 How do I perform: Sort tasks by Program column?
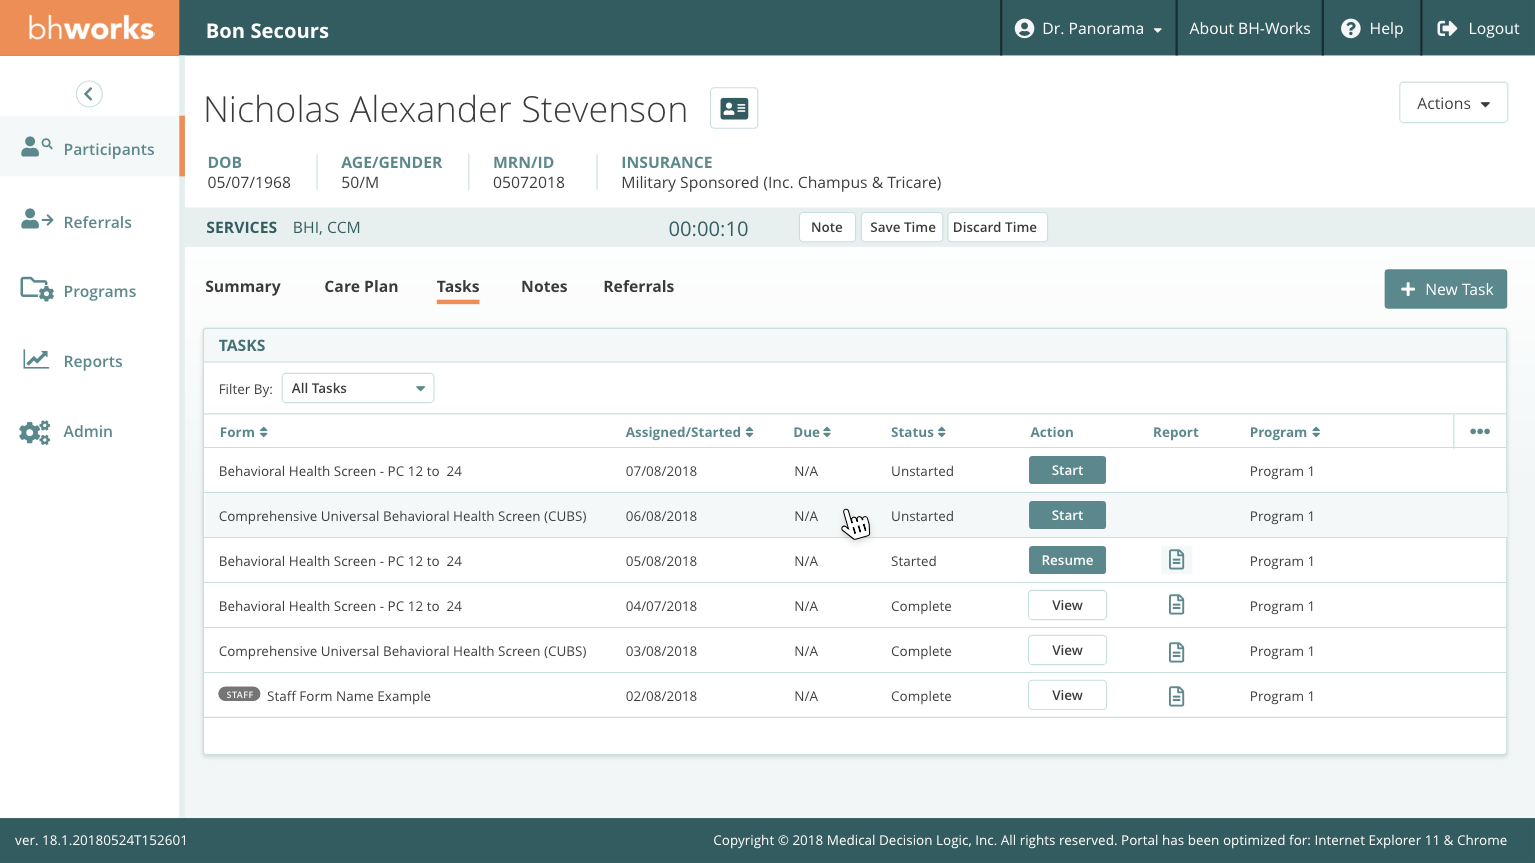(1285, 432)
